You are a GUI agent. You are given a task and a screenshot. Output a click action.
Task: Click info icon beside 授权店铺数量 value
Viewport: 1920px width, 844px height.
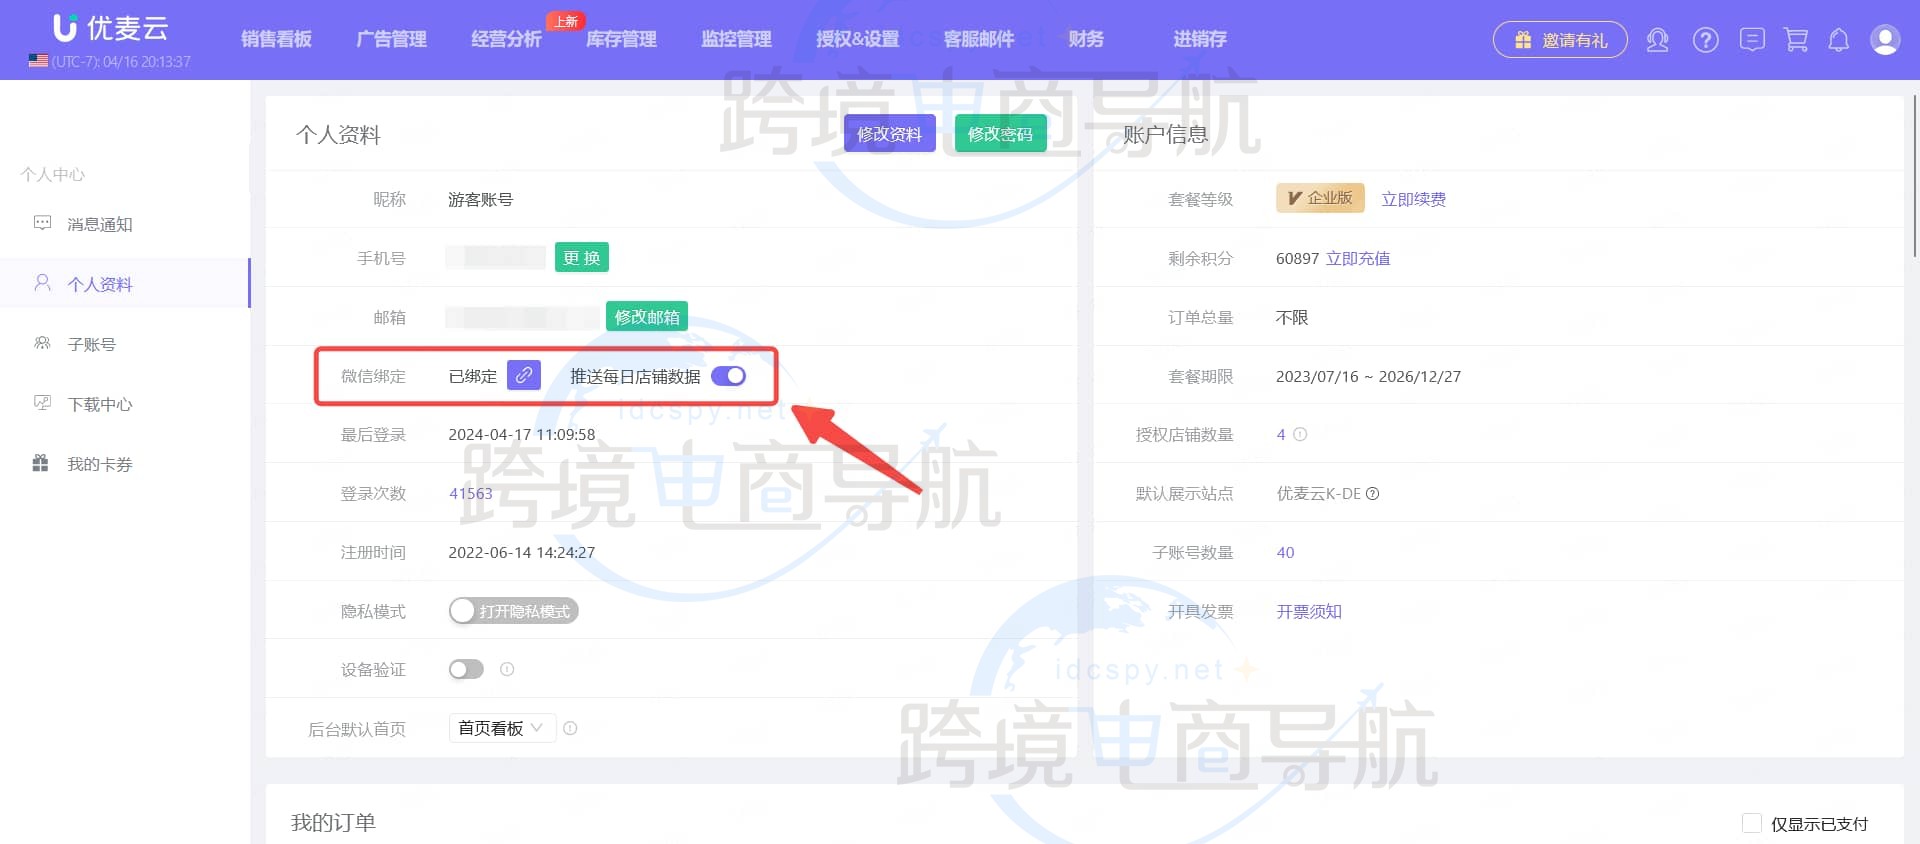tap(1300, 434)
